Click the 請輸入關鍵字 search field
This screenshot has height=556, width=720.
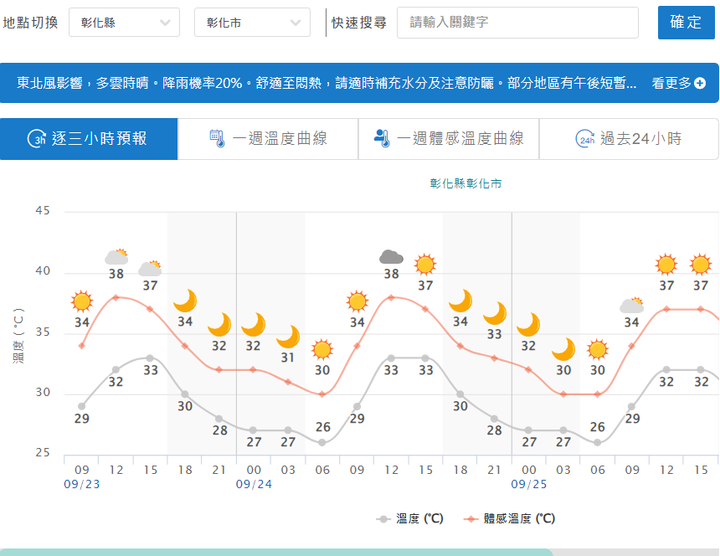(x=517, y=22)
